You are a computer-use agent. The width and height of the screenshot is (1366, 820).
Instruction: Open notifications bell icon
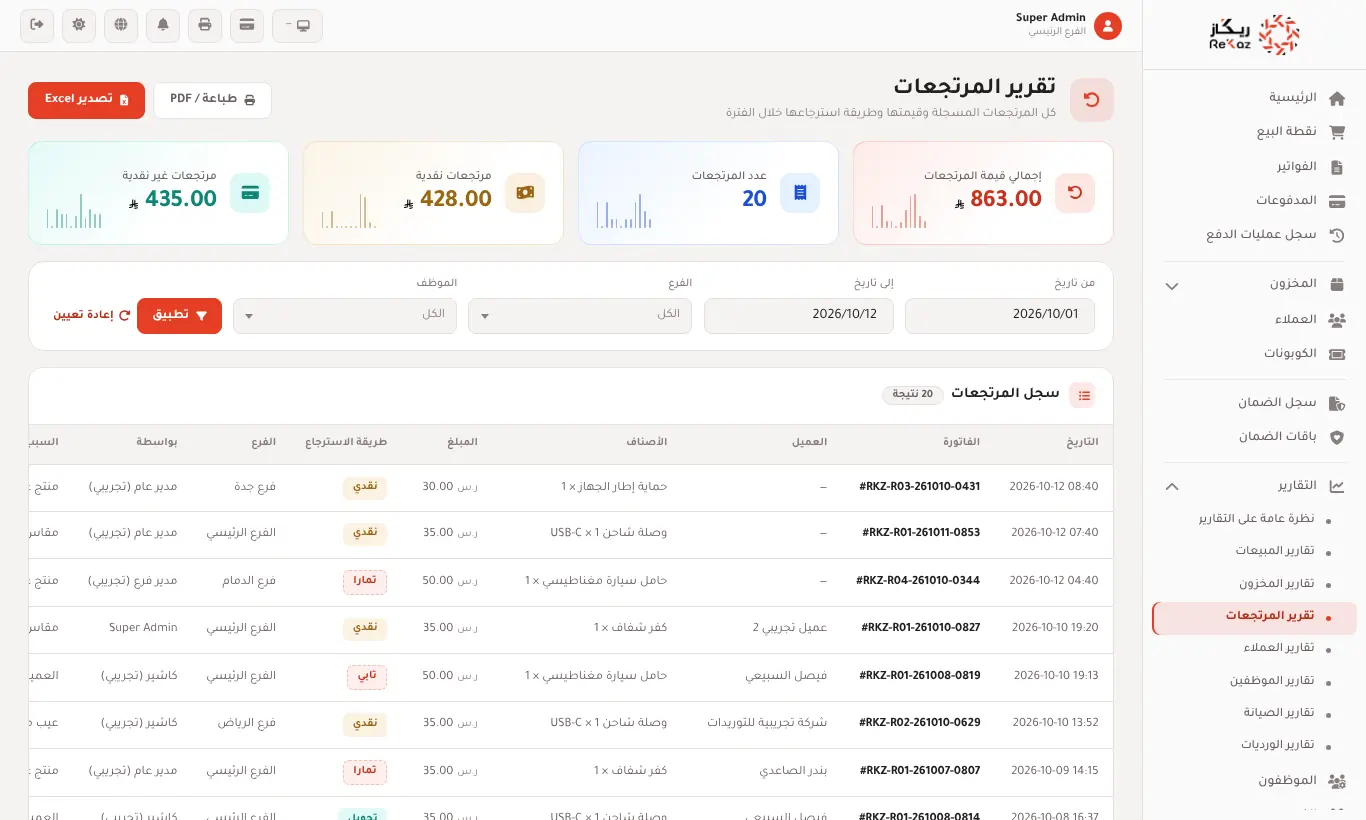pos(163,25)
